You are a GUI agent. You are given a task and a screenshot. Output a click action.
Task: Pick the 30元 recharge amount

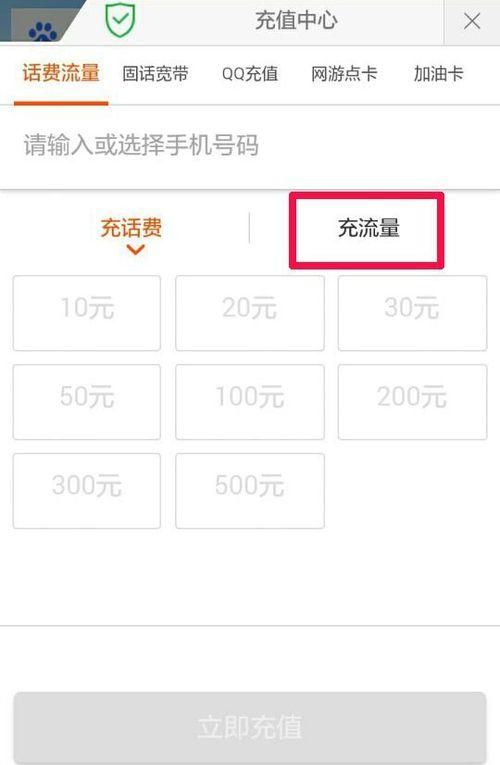(412, 313)
